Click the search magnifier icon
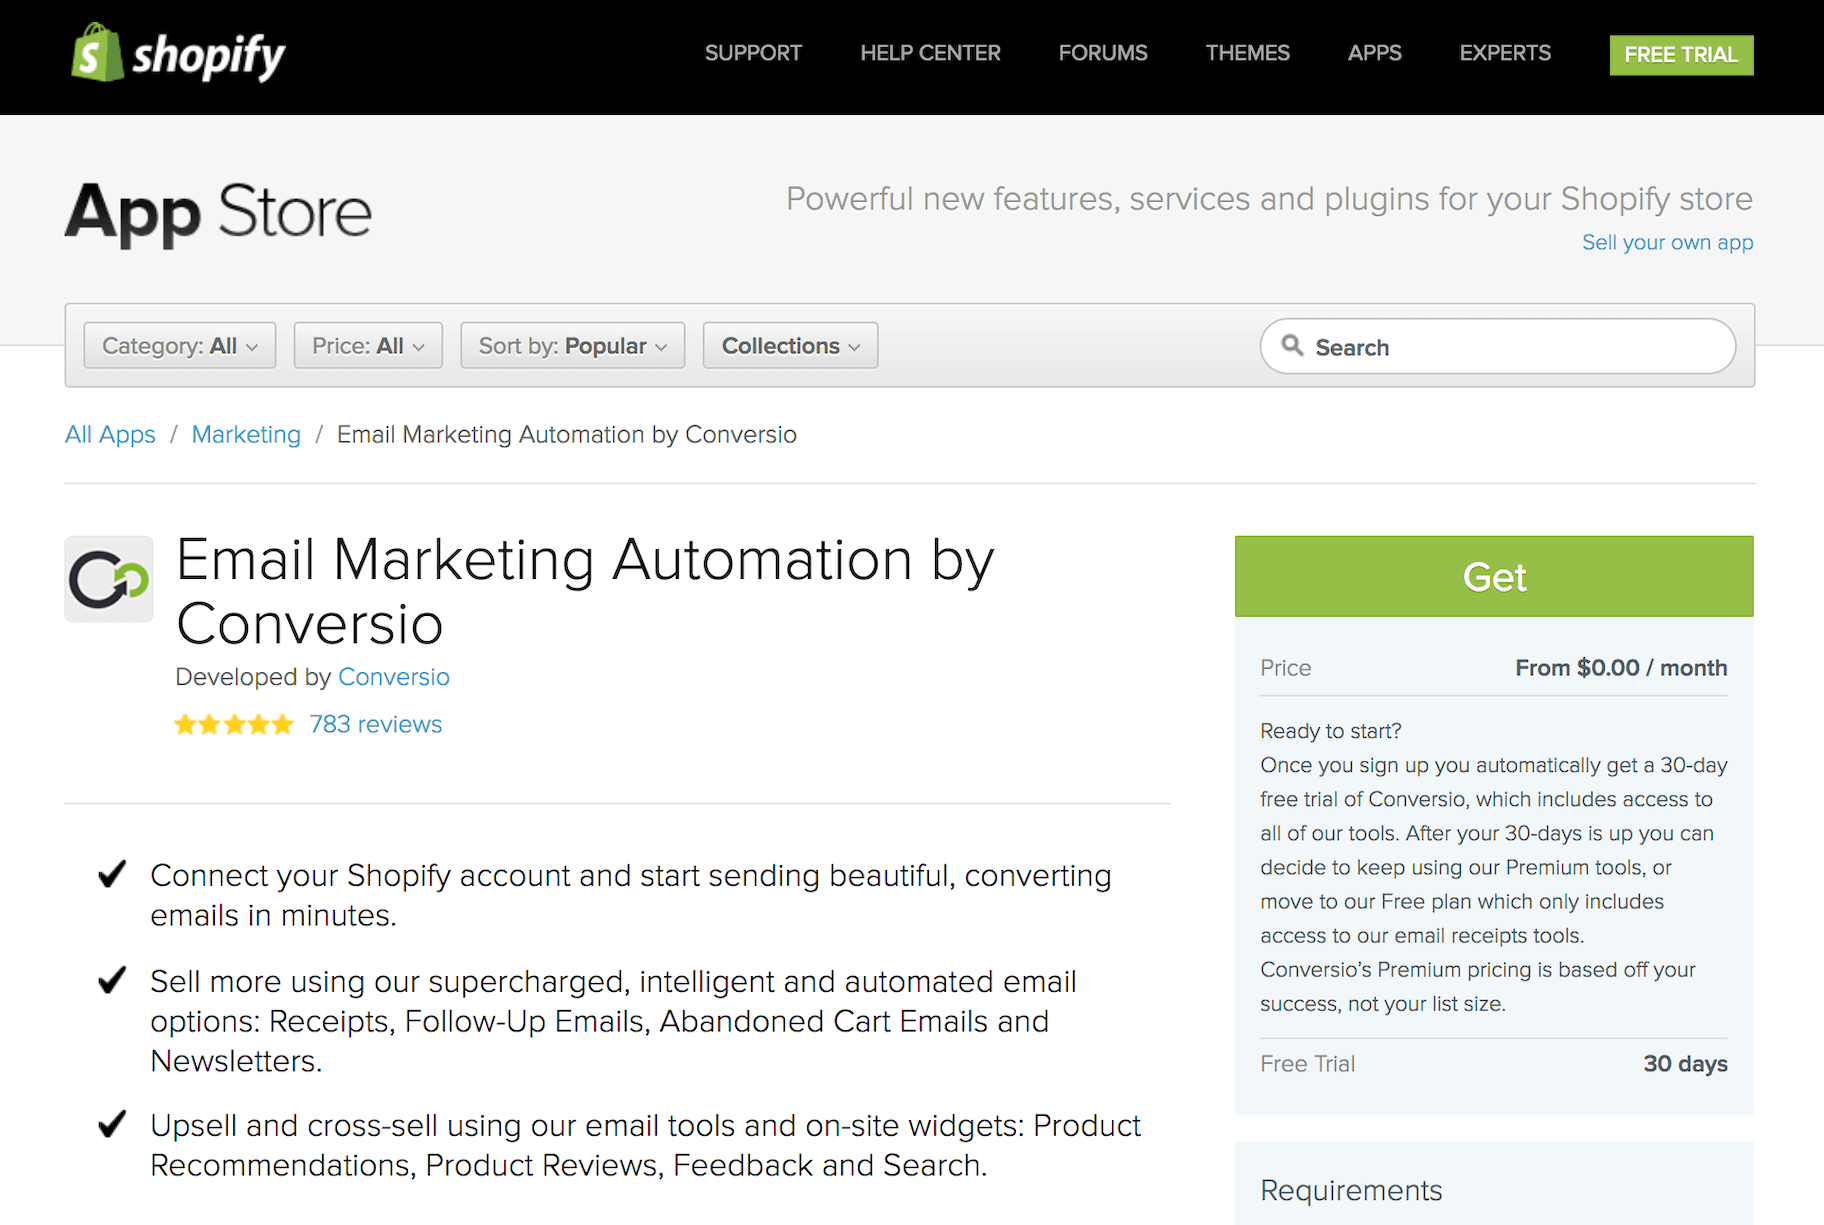The height and width of the screenshot is (1225, 1824). pyautogui.click(x=1292, y=346)
